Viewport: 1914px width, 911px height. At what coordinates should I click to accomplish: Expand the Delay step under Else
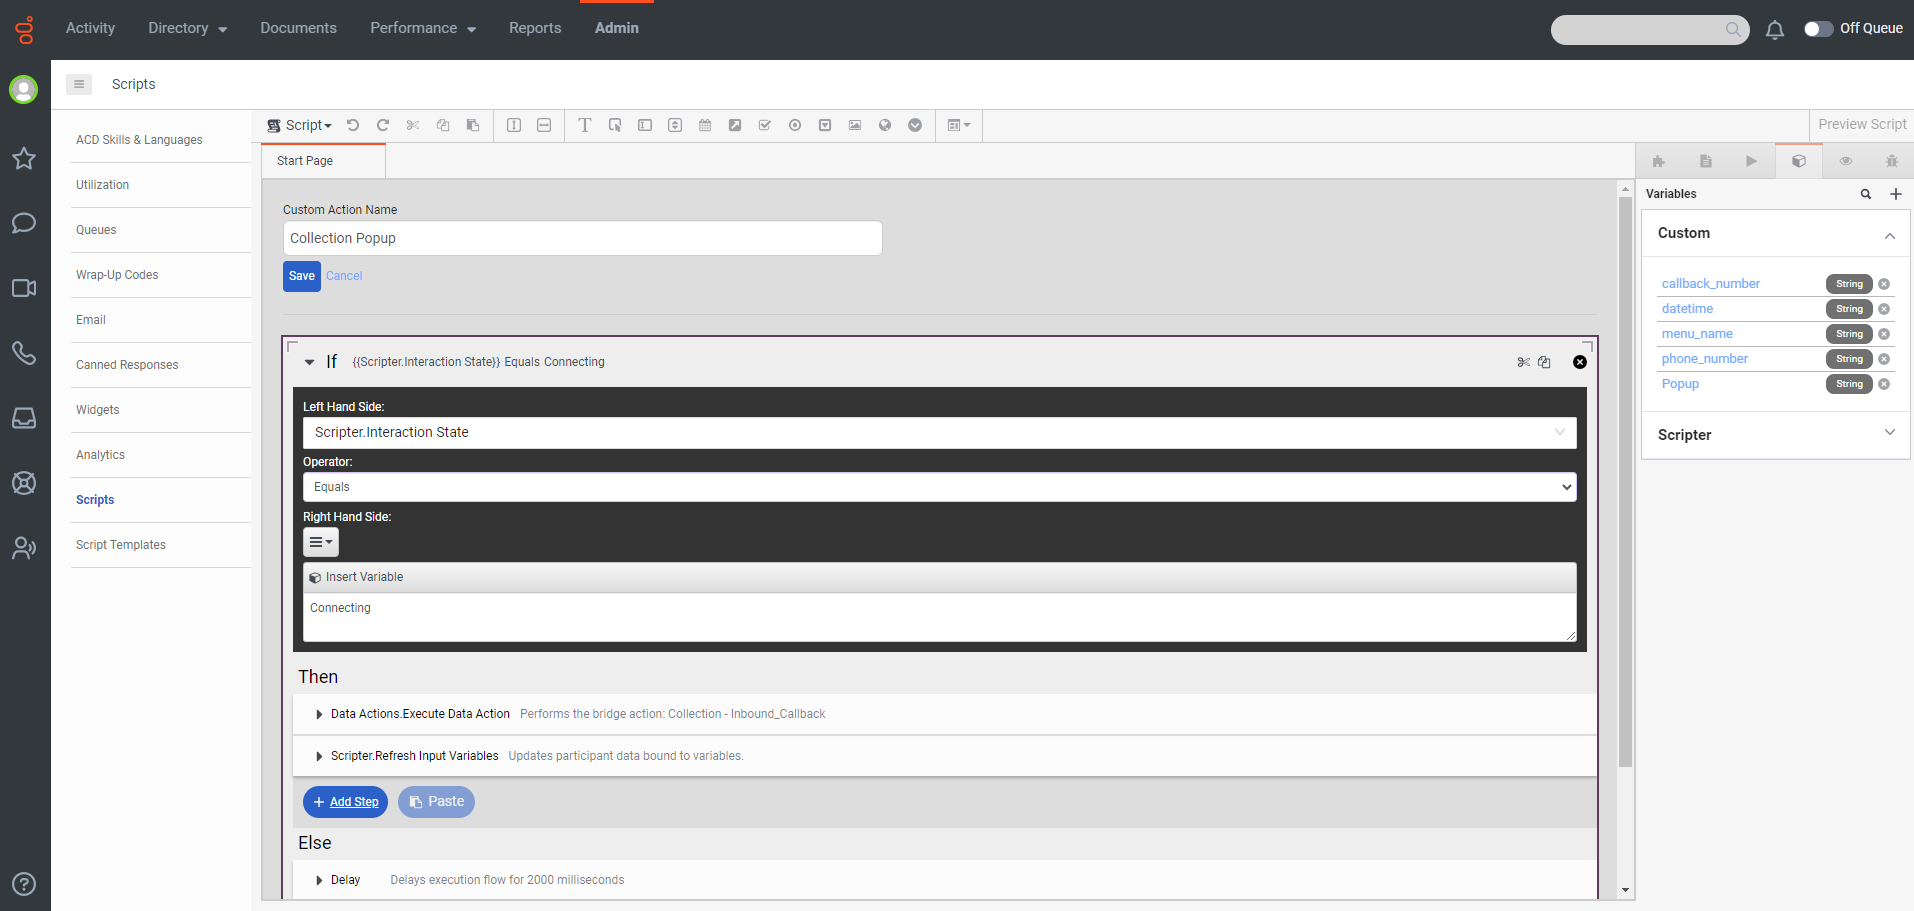click(x=319, y=880)
